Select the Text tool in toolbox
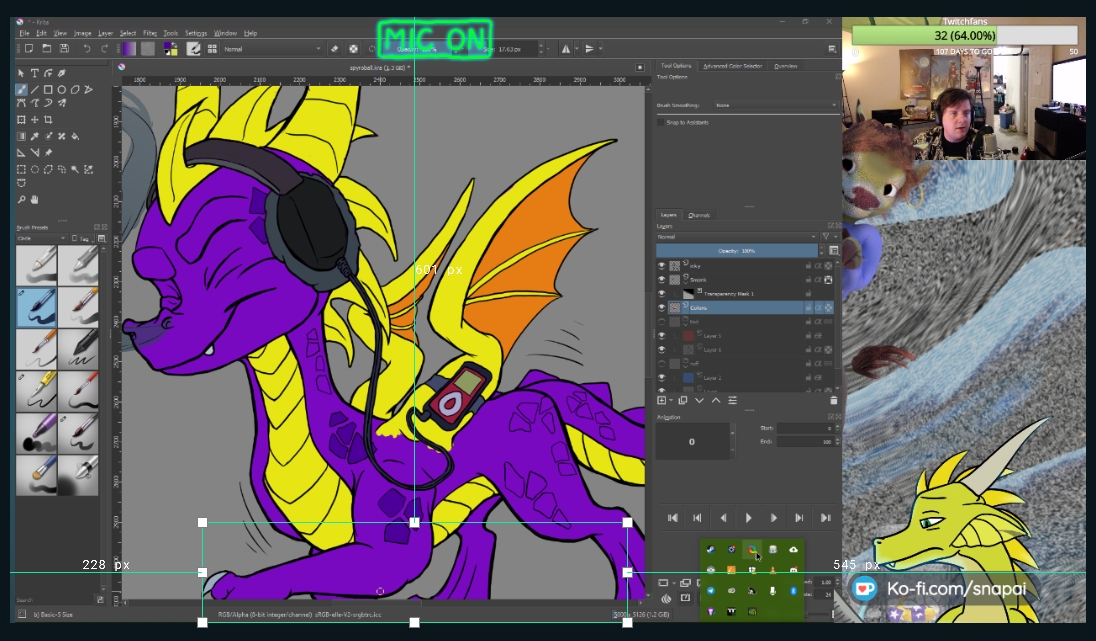The image size is (1096, 641). 34,73
